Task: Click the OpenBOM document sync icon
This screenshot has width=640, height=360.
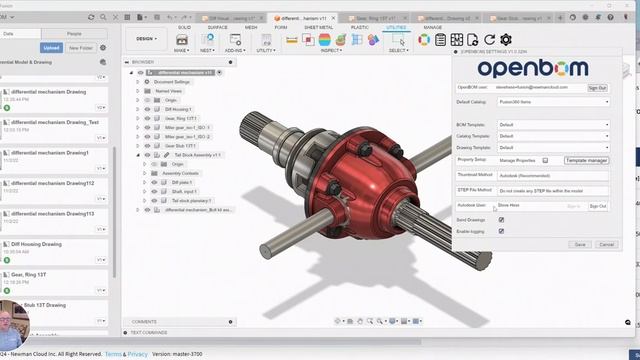Action: pos(473,40)
